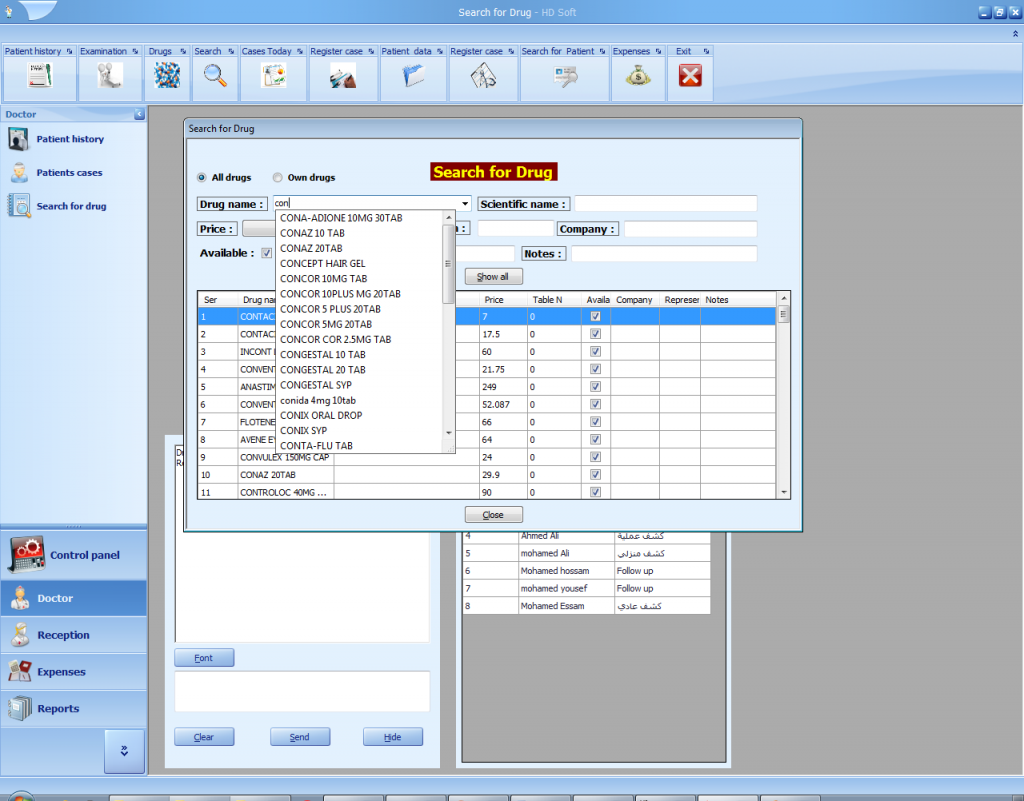Click the Notes input field
This screenshot has height=801, width=1024.
(664, 254)
